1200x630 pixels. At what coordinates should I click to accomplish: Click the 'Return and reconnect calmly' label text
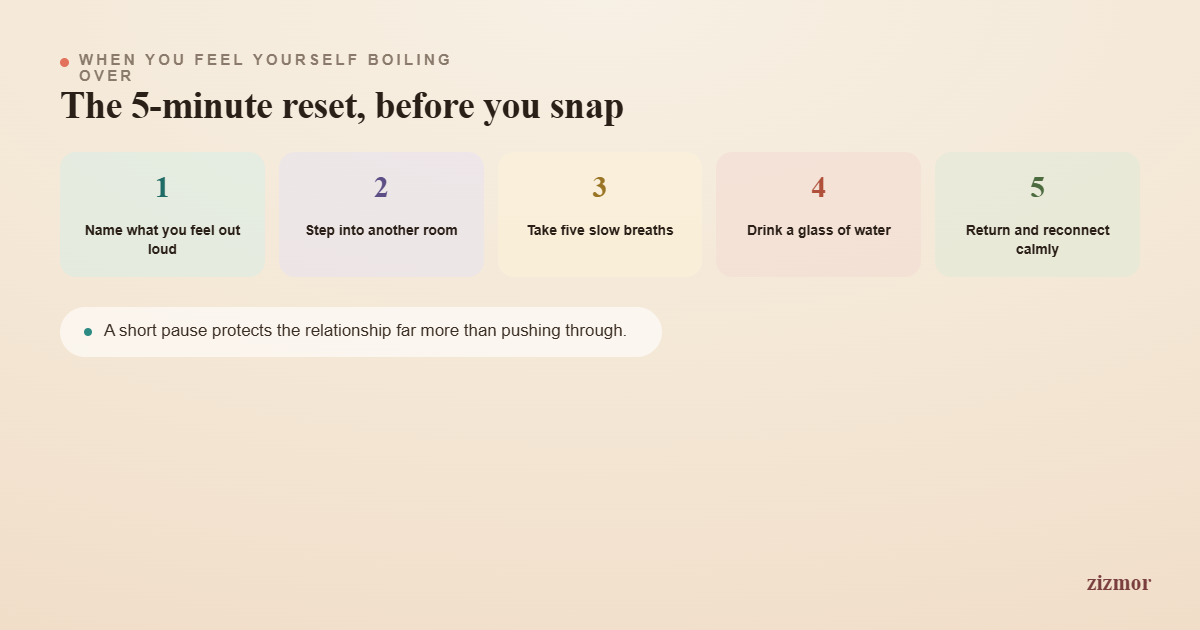click(1037, 240)
